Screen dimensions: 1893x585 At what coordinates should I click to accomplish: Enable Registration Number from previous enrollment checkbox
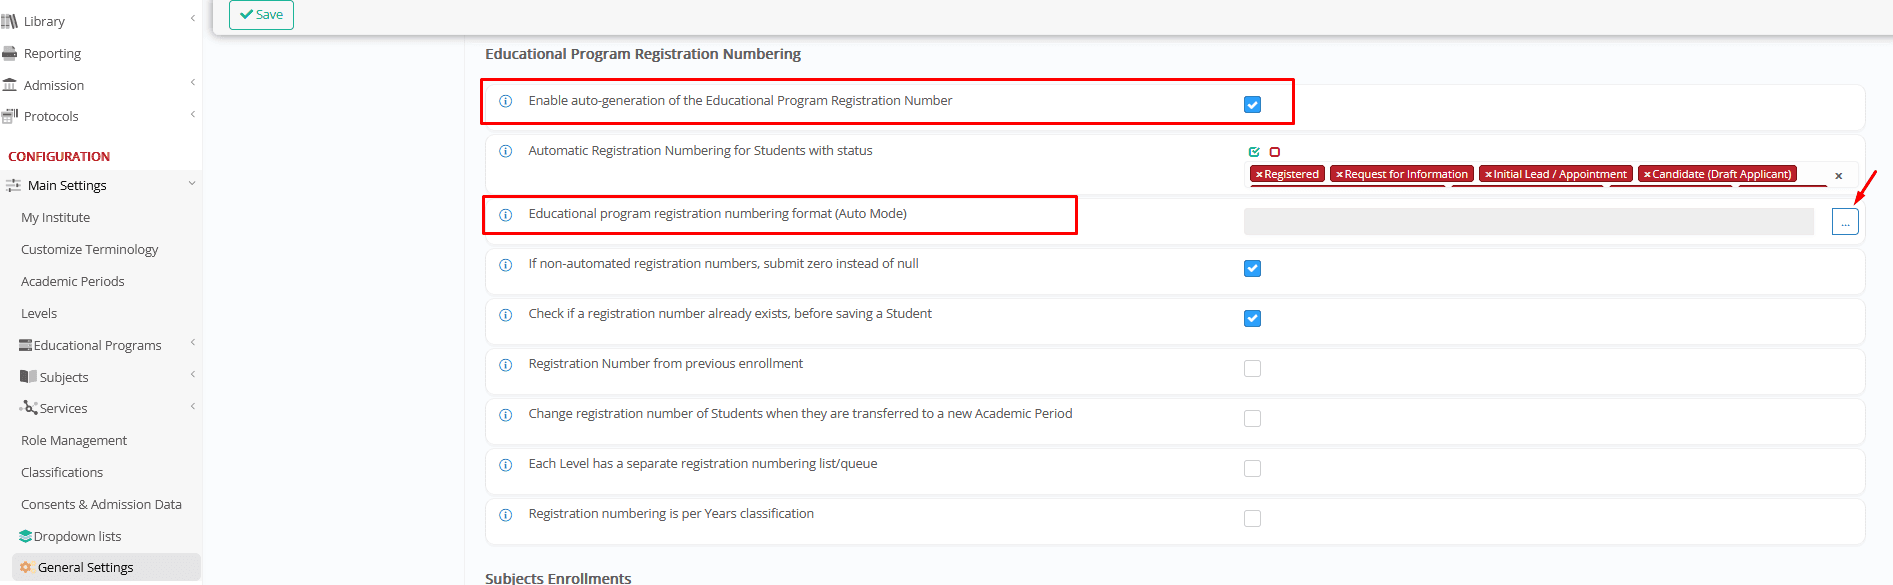click(x=1252, y=368)
